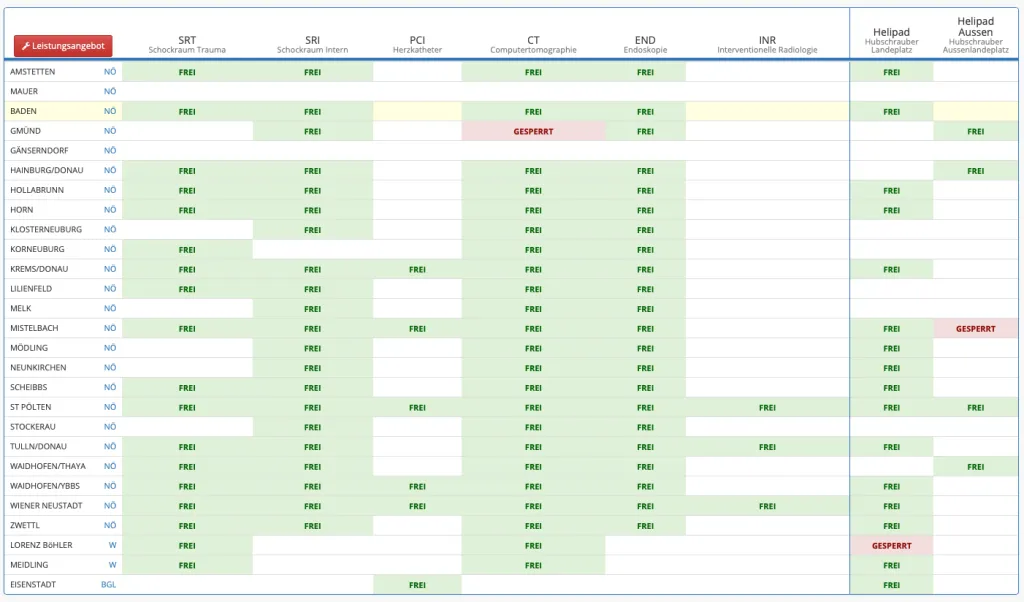Click the FREI PCI cell for Eisenstadt

coord(417,585)
